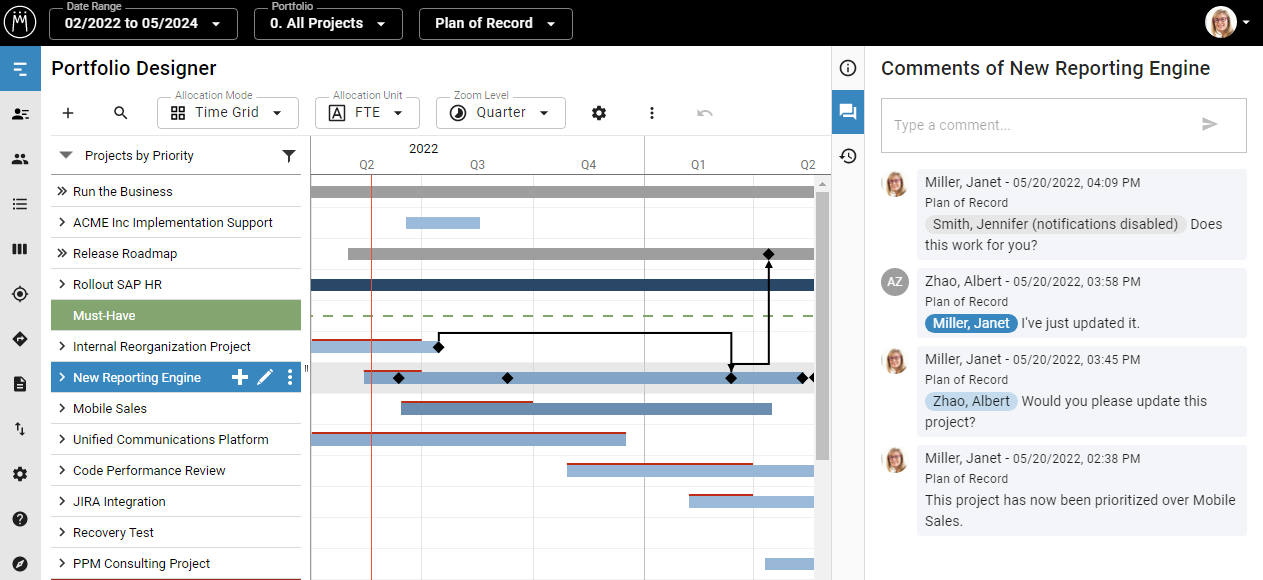This screenshot has width=1263, height=580.
Task: Click the milestone diamond on the Release Roadmap bar
Action: (x=768, y=254)
